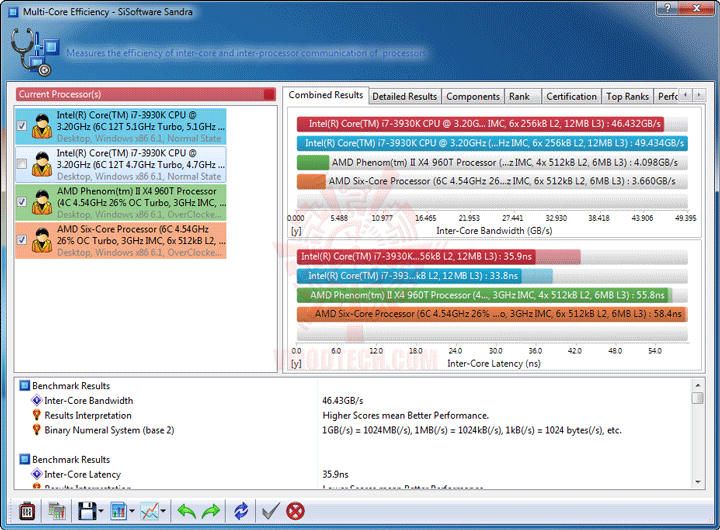Click the avatar icon of the 5.1GHz i7-3930K

point(42,126)
